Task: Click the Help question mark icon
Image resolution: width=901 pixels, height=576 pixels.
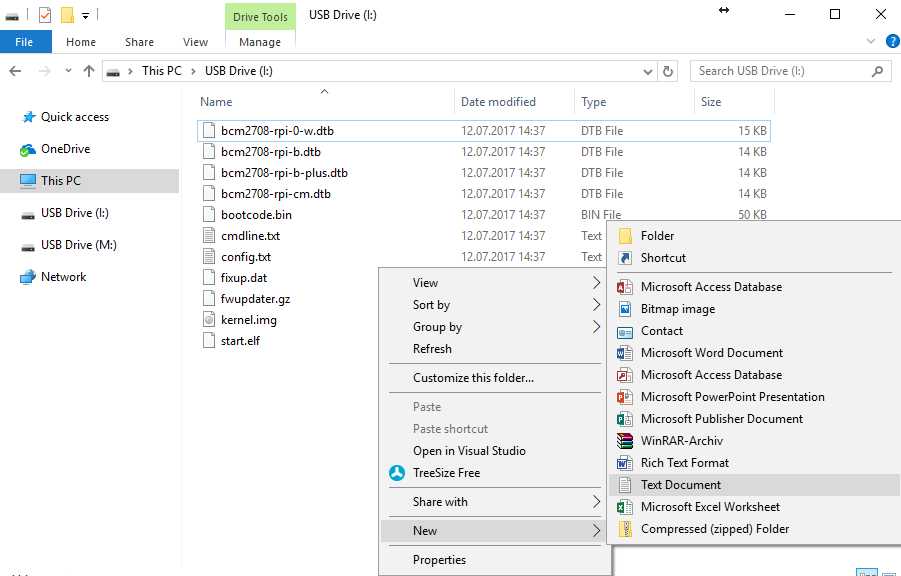Action: [x=893, y=41]
